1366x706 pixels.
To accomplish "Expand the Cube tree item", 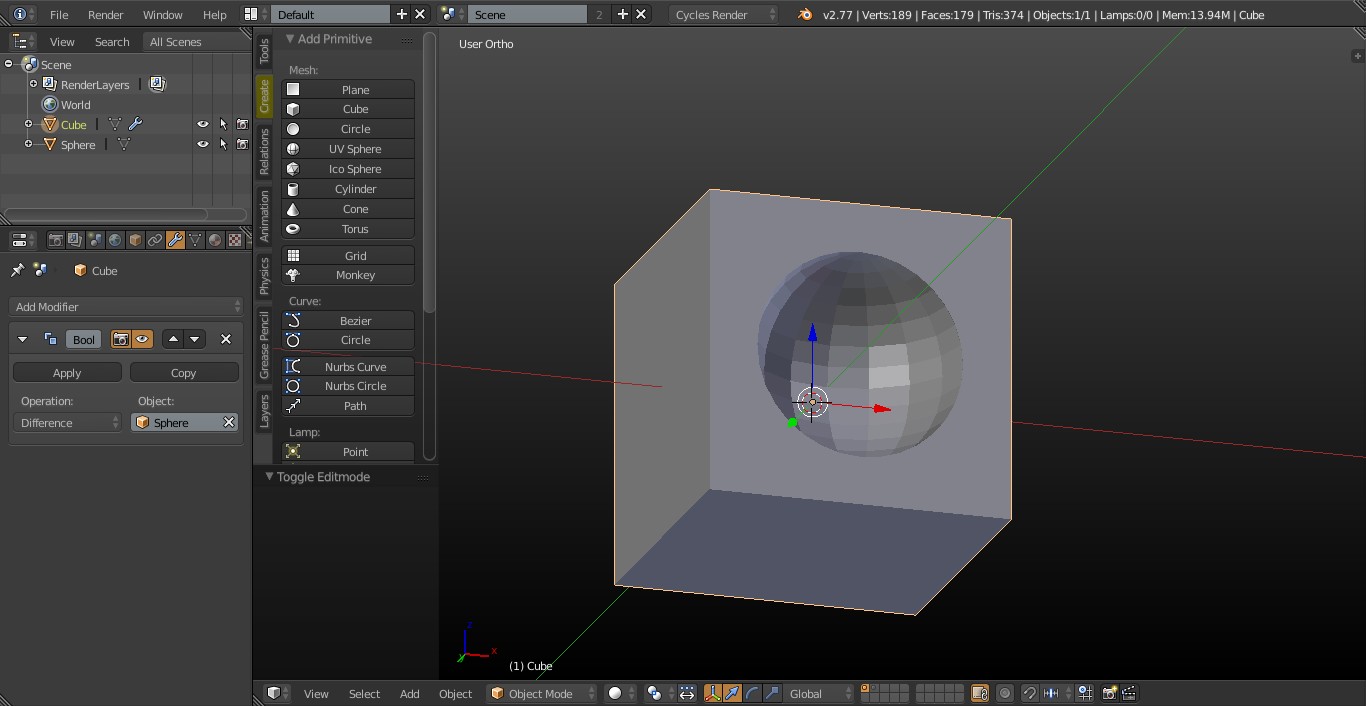I will point(29,124).
